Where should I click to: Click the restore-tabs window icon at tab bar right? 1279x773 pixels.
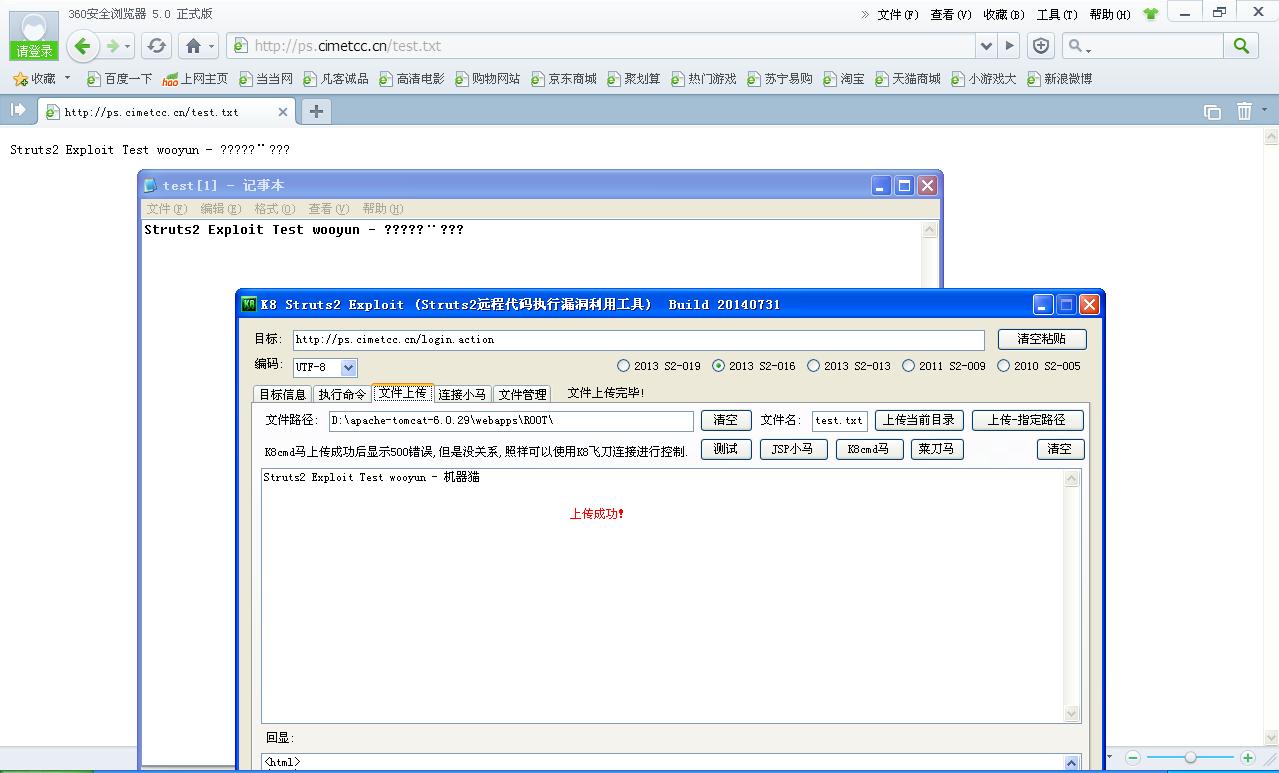tap(1212, 112)
